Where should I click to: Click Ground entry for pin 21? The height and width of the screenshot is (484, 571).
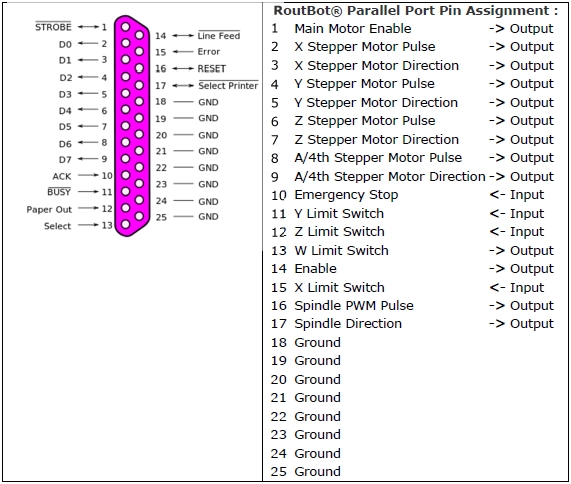(x=318, y=398)
